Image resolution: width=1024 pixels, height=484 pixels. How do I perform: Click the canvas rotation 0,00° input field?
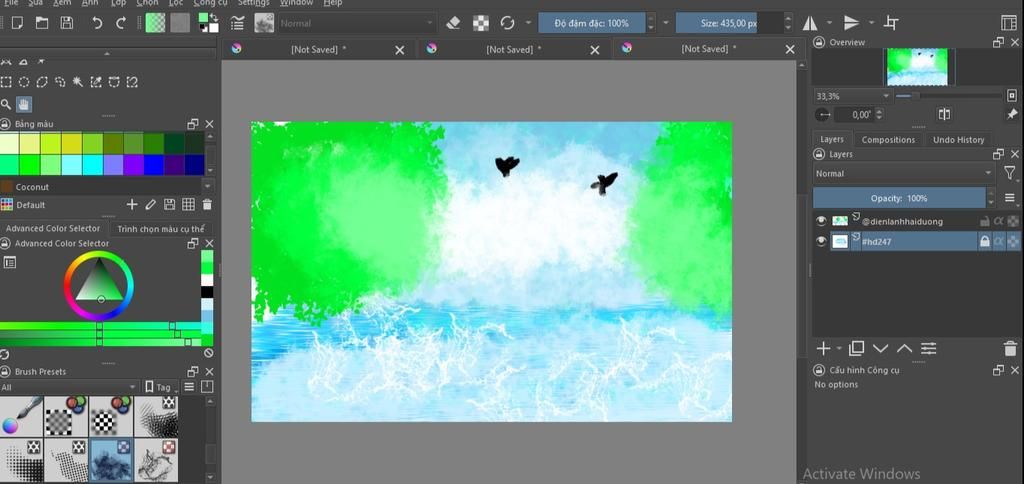pos(859,115)
